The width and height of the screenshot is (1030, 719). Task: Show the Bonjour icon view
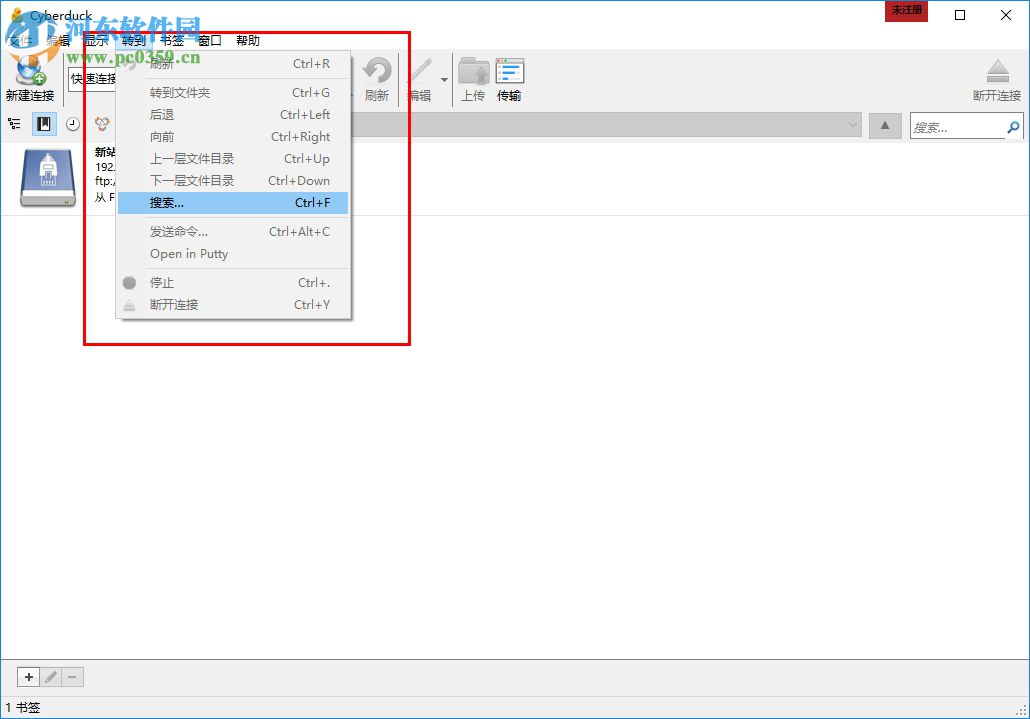coord(102,123)
